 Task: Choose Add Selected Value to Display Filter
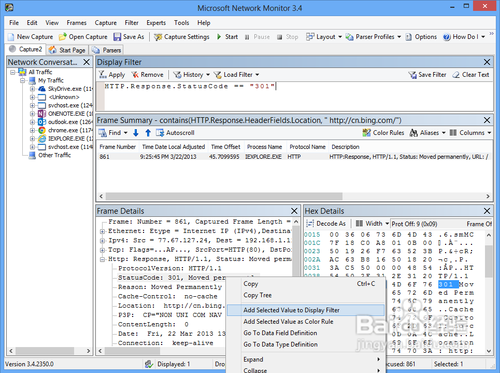[306, 310]
